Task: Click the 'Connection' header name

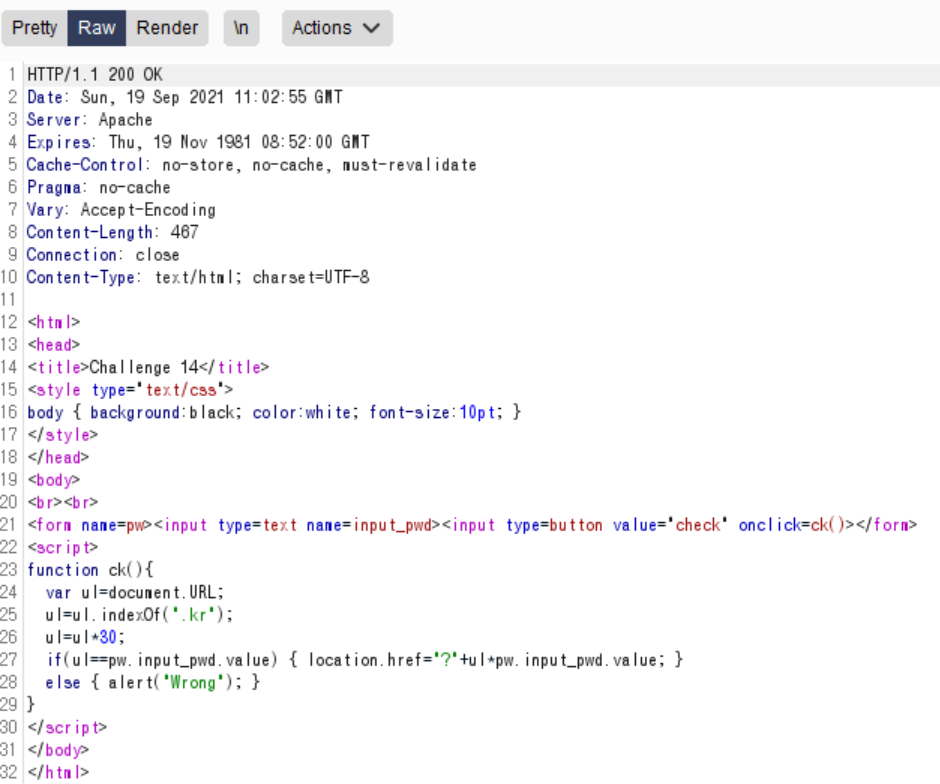Action: point(71,255)
